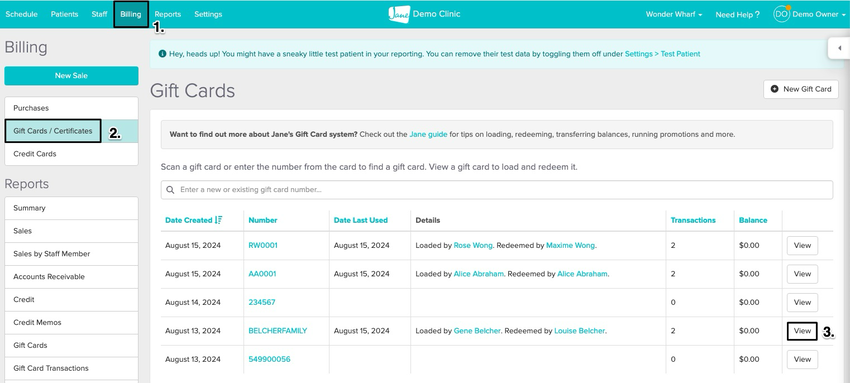Open the Jane guide link

pyautogui.click(x=428, y=134)
